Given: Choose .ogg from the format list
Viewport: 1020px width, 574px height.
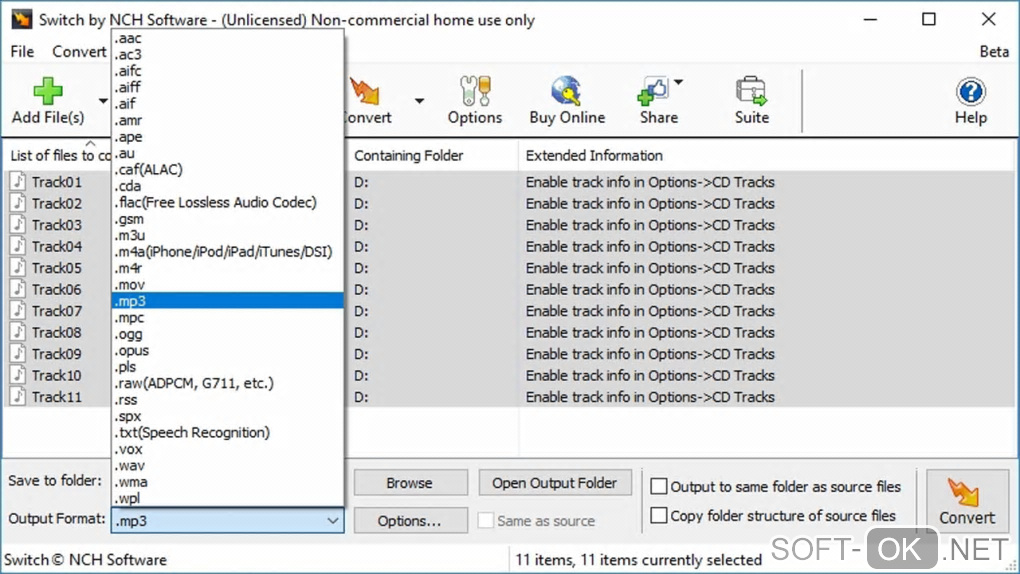Looking at the screenshot, I should click(227, 334).
